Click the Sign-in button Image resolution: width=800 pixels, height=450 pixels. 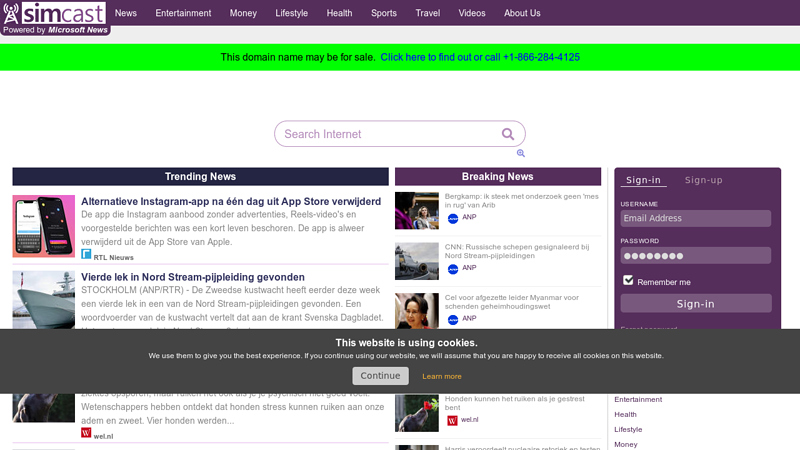pos(696,304)
